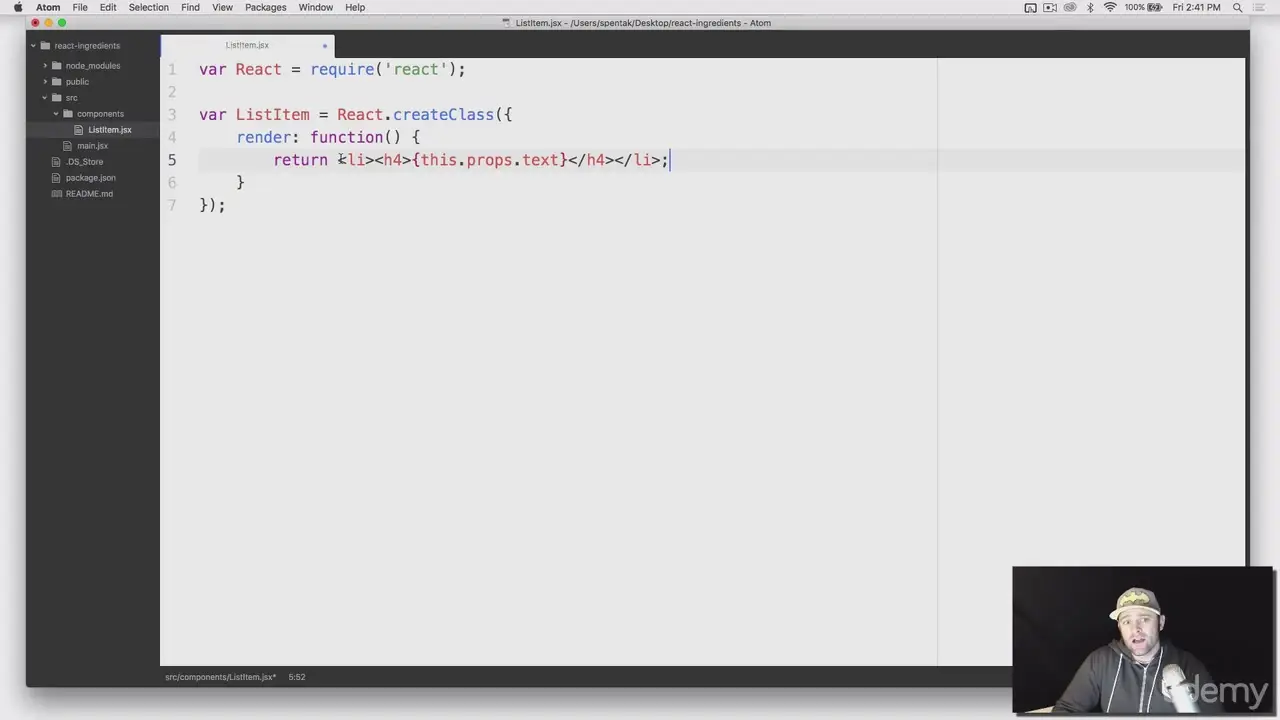Screen dimensions: 1280x720
Task: Select the components folder icon
Action: (68, 114)
